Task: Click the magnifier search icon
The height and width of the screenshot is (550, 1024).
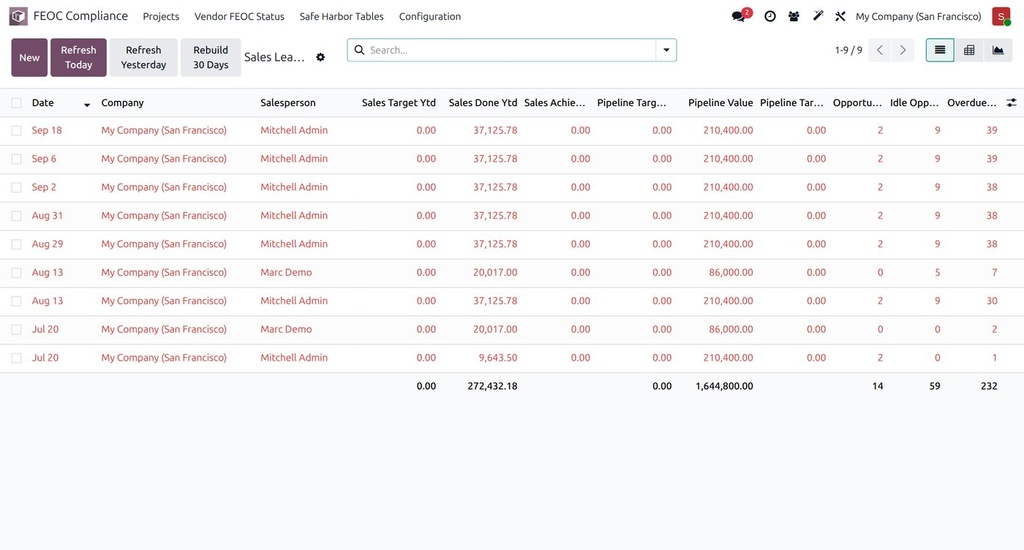Action: point(359,50)
